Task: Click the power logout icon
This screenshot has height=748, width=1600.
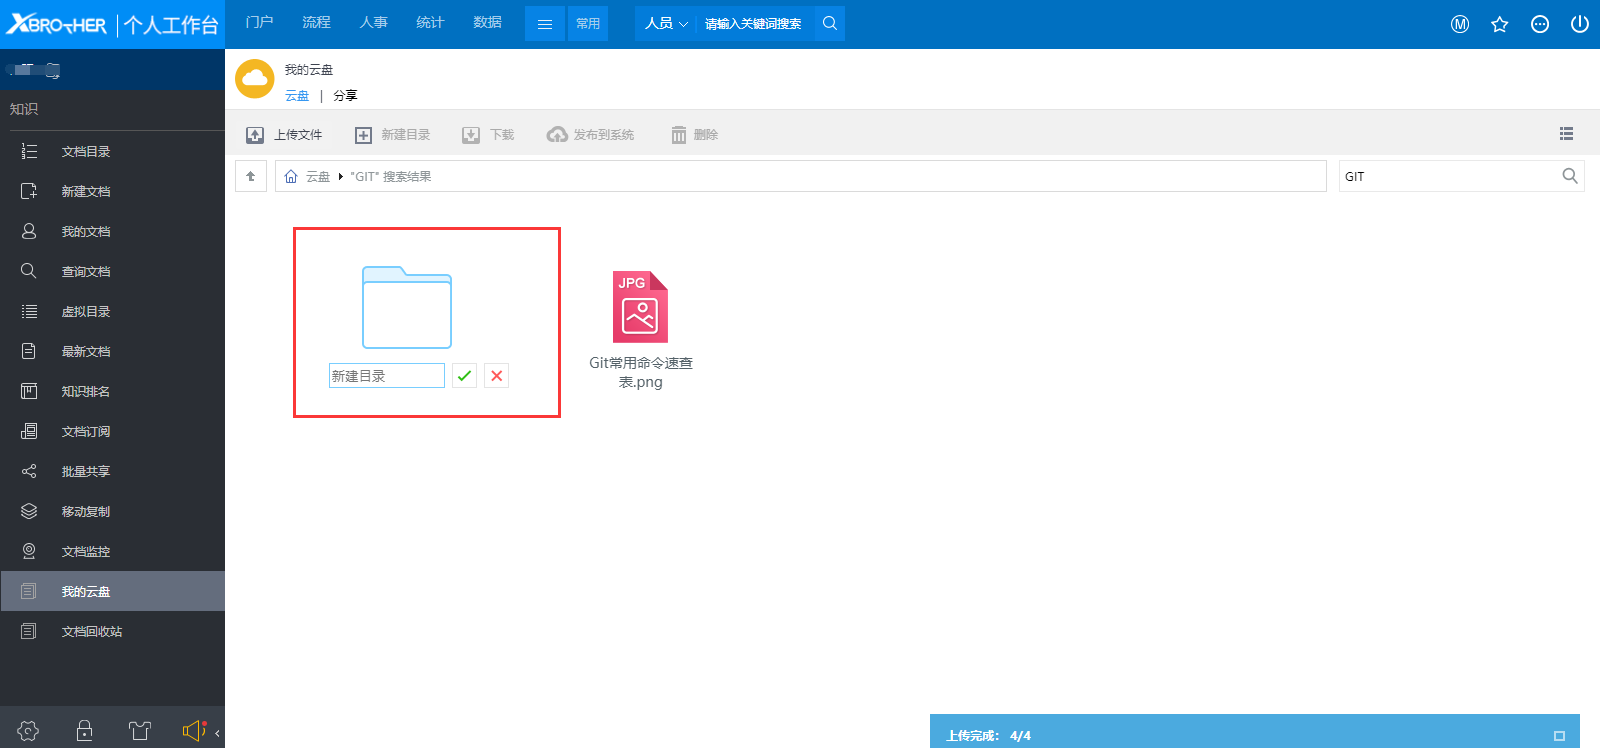Action: click(1579, 24)
